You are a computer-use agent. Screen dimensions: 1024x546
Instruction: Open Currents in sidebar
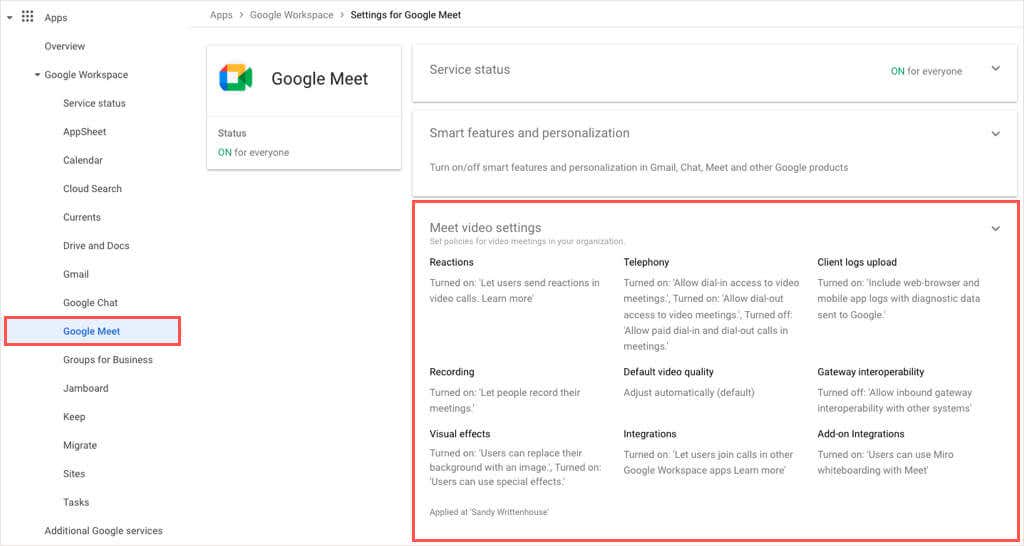(x=82, y=217)
